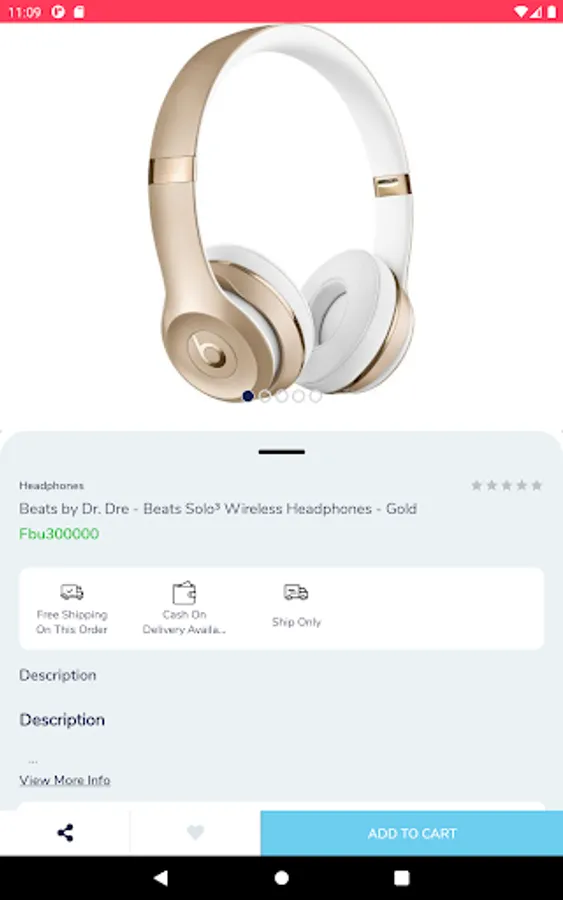The width and height of the screenshot is (563, 900).
Task: Tap the gold Beats headphones product image
Action: tap(281, 214)
